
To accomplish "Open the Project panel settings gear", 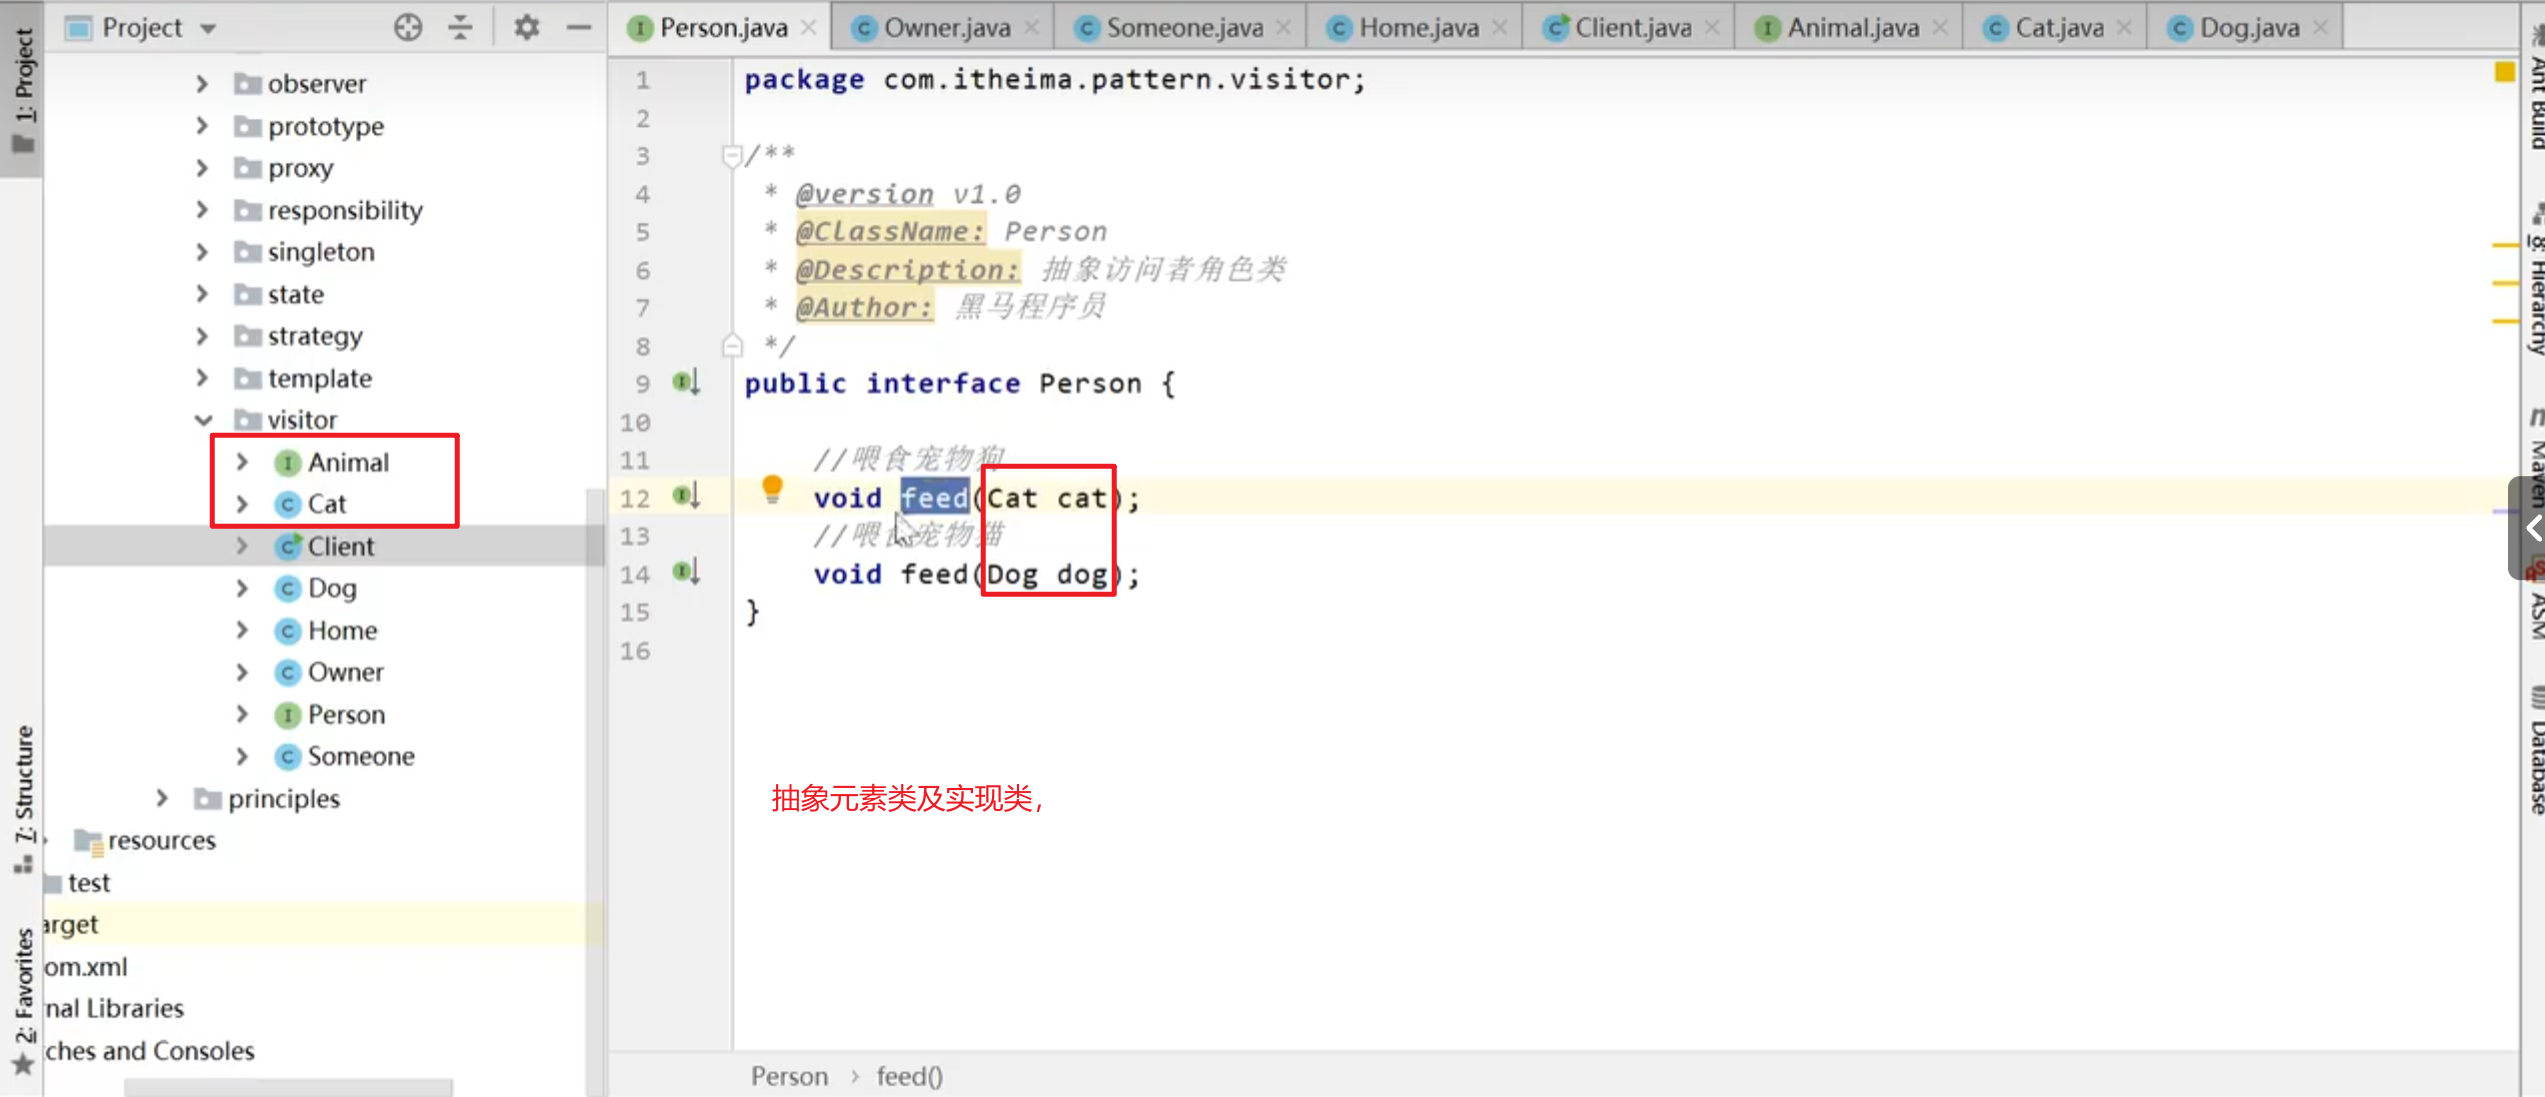I will [527, 27].
